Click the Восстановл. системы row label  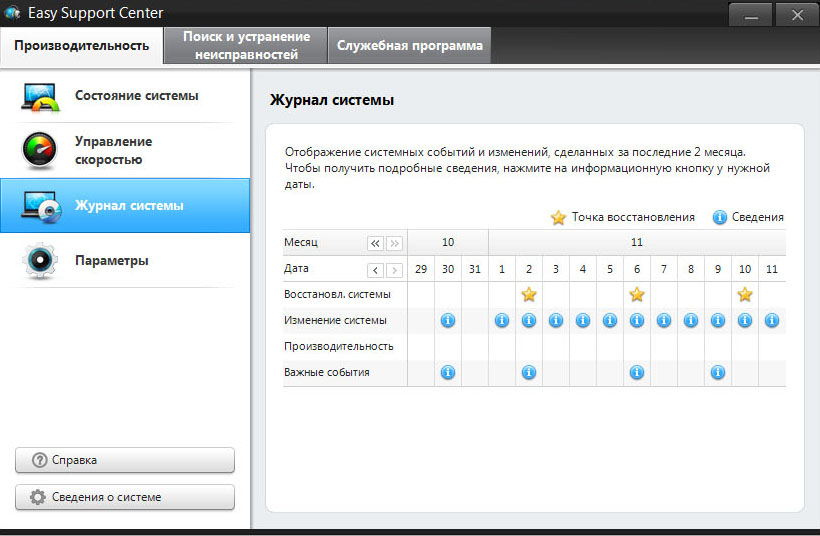(x=337, y=294)
